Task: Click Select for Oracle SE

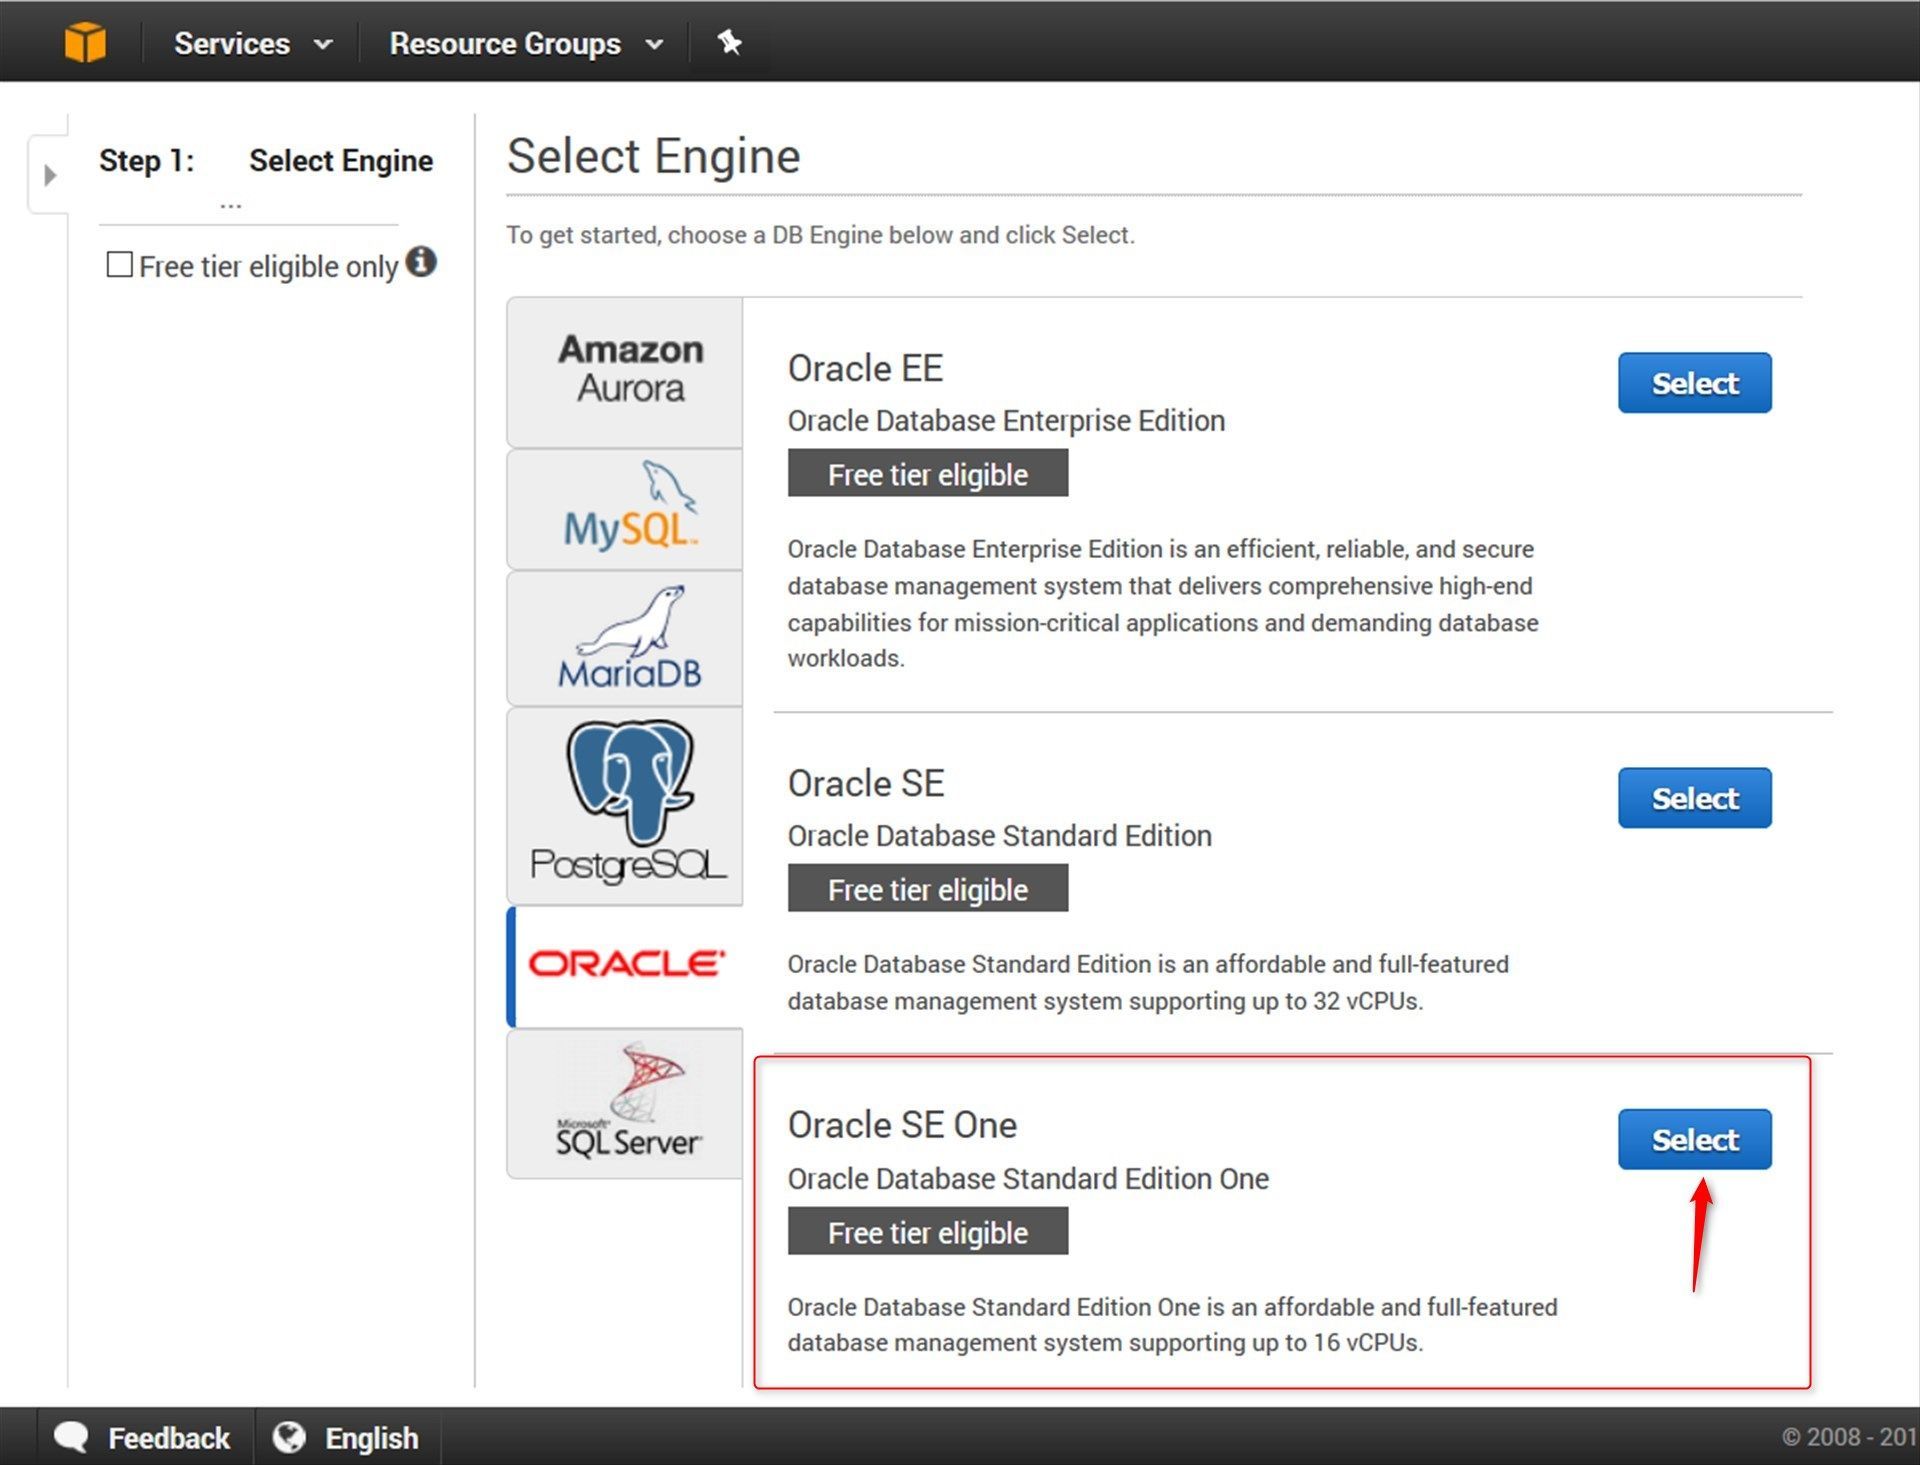Action: tap(1694, 798)
